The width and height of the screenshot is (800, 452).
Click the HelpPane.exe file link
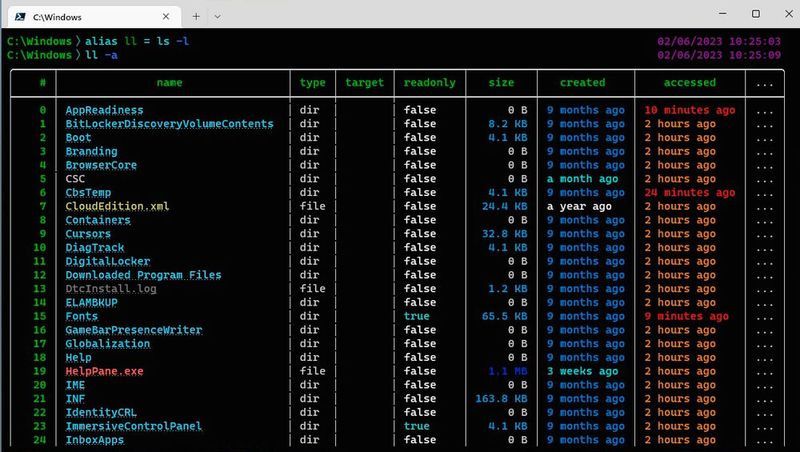click(x=104, y=371)
